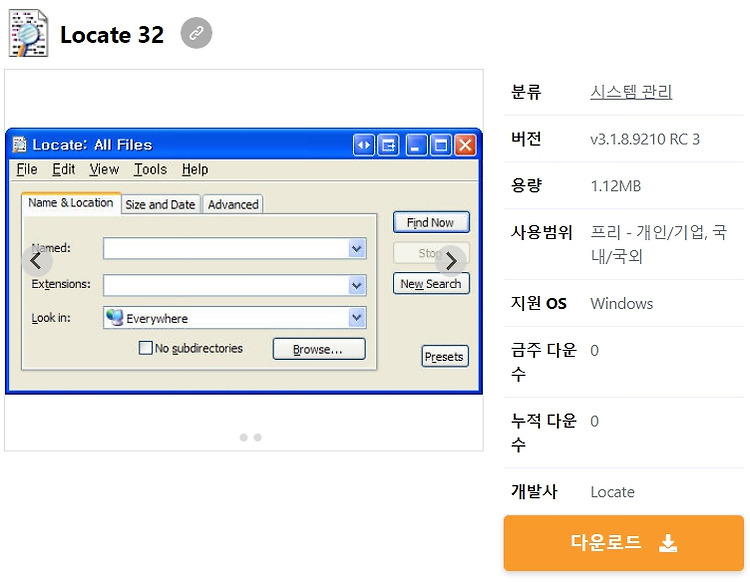The height and width of the screenshot is (582, 750).
Task: Show next screenshot with right arrow
Action: [x=451, y=261]
